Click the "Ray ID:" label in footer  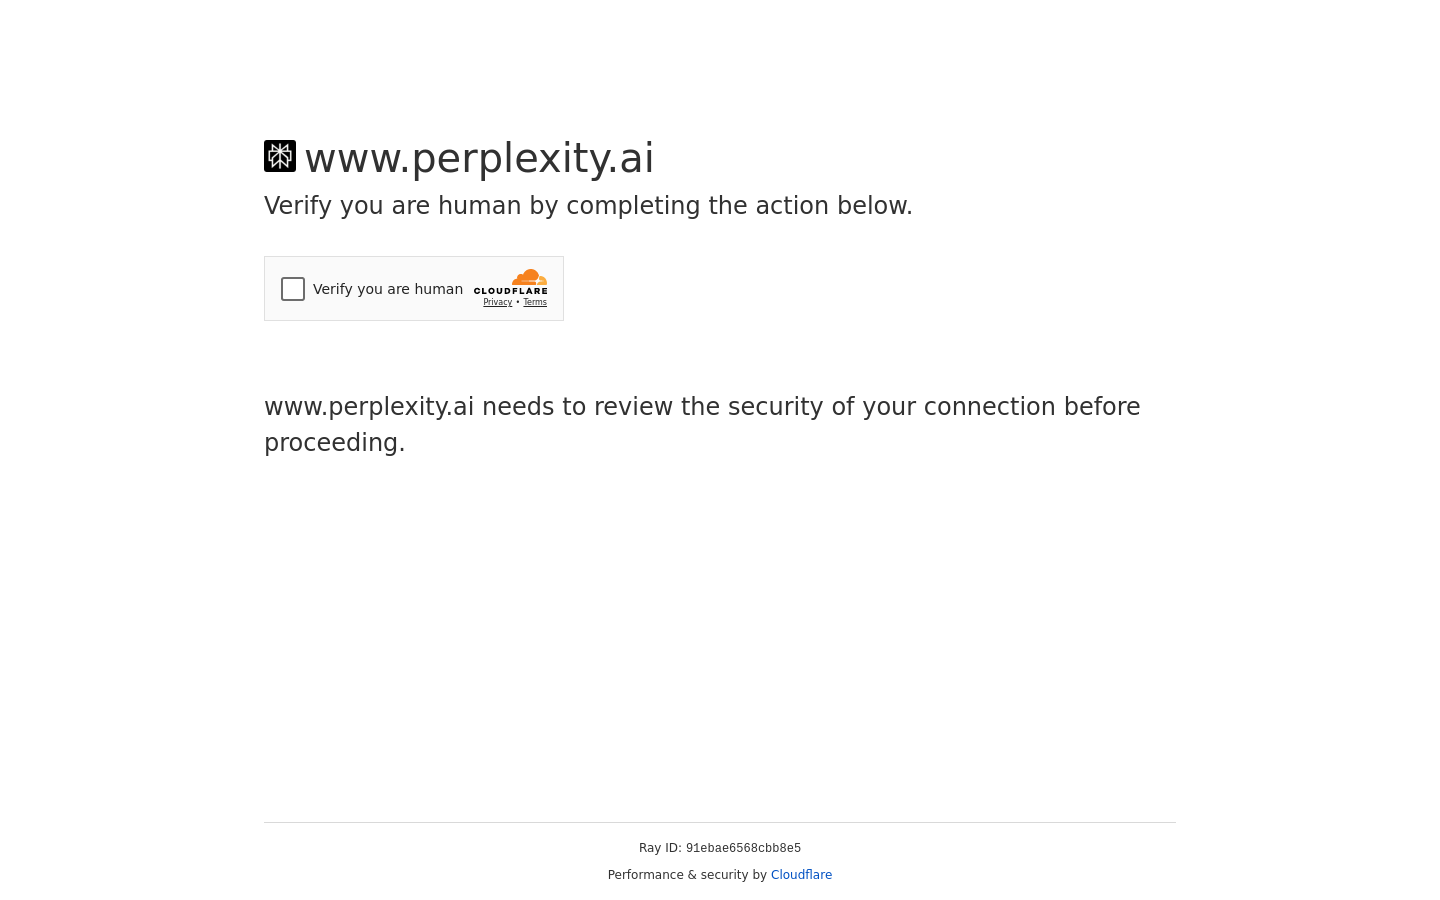click(x=660, y=848)
